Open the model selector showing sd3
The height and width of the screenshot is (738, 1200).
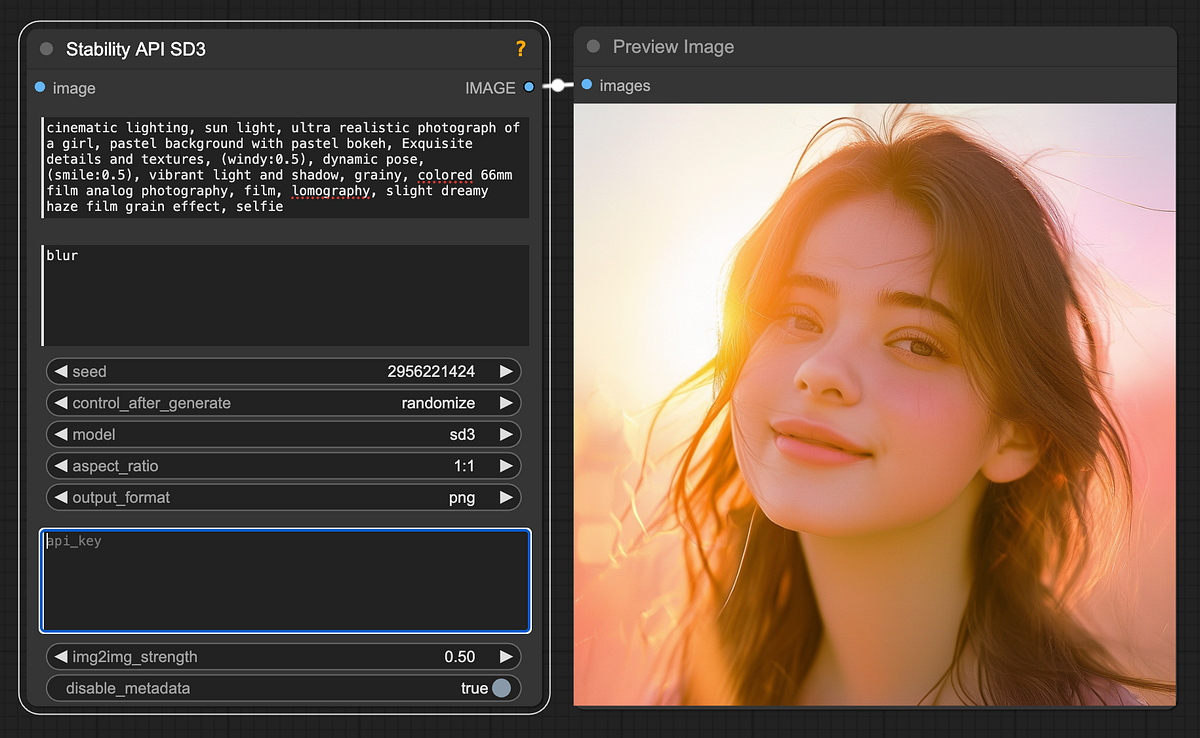pyautogui.click(x=283, y=434)
